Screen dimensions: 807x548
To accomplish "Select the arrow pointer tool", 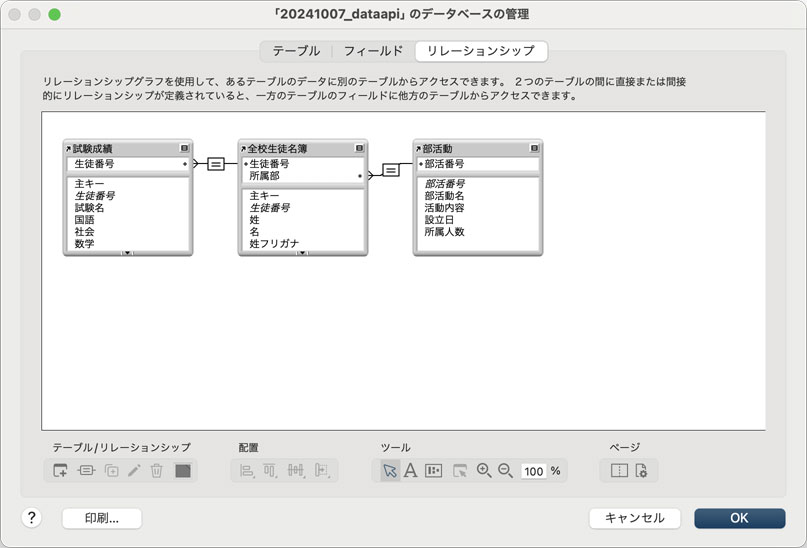I will point(390,470).
